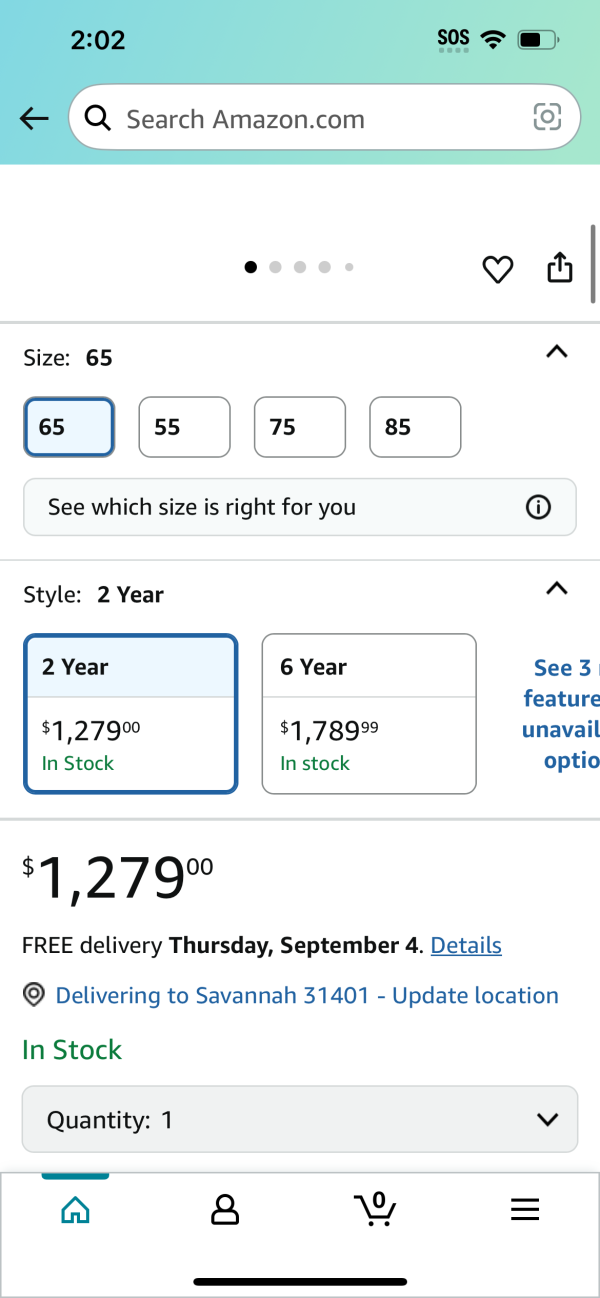Open delivery Details link
Image resolution: width=600 pixels, height=1298 pixels.
466,945
